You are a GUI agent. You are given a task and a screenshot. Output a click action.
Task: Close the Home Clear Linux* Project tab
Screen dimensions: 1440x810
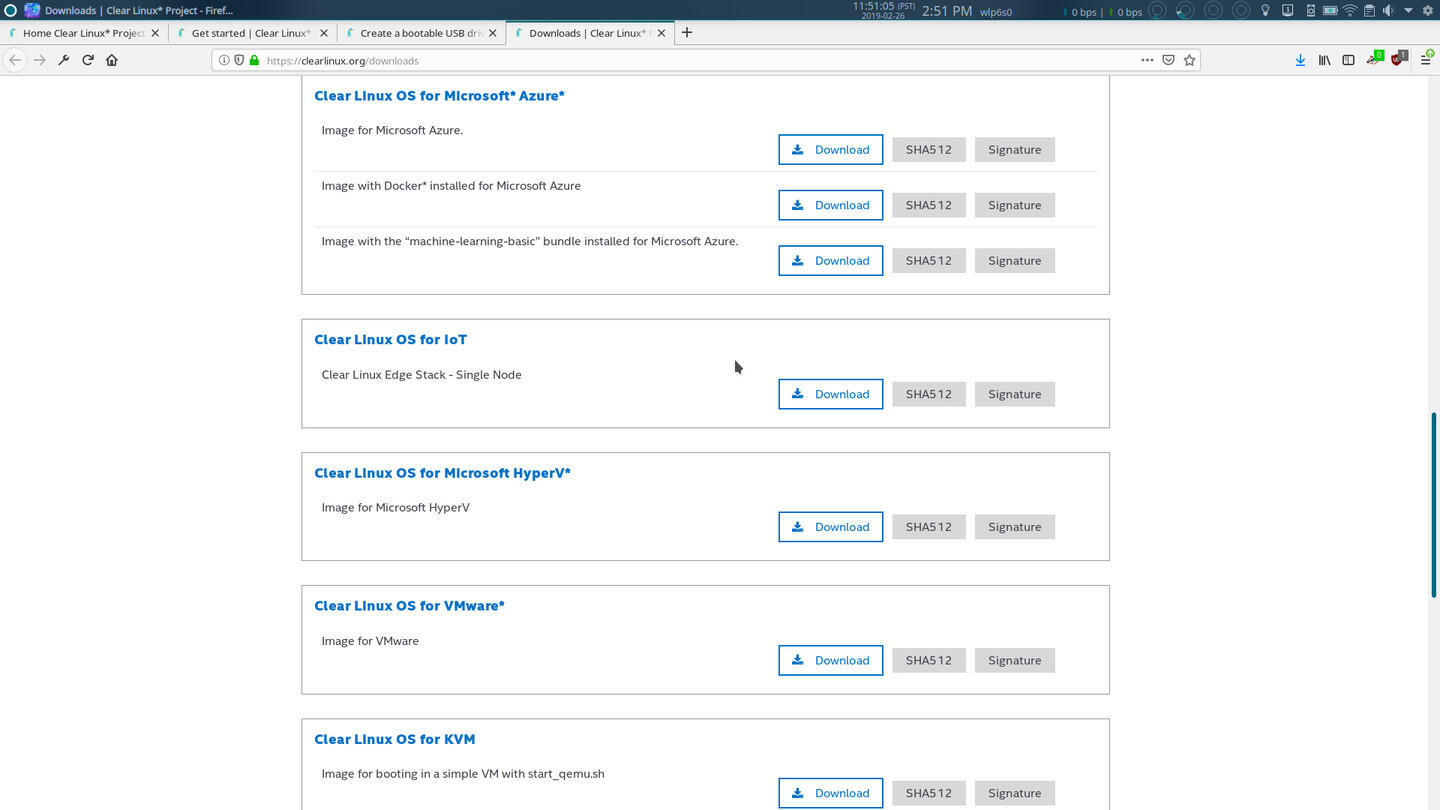[155, 33]
